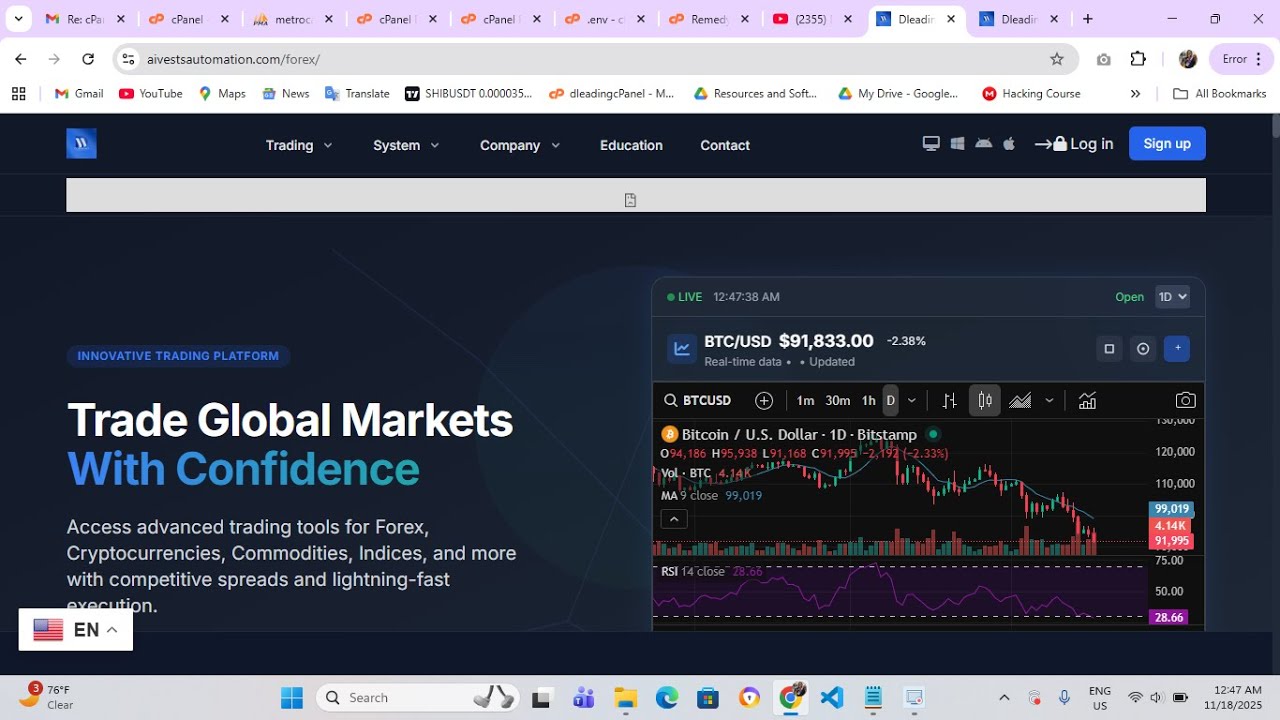This screenshot has width=1280, height=720.
Task: Click the Innovative Trading Platform badge
Action: tap(178, 356)
